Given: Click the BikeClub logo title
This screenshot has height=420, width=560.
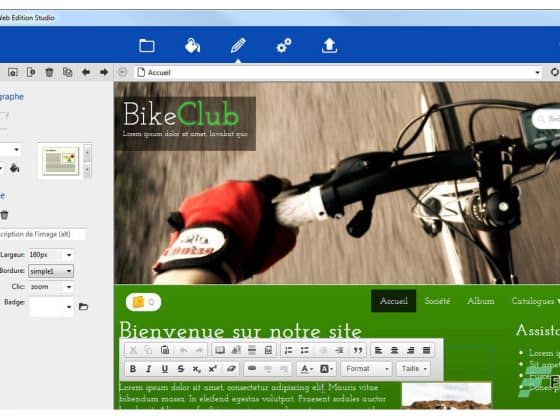Looking at the screenshot, I should tap(181, 114).
